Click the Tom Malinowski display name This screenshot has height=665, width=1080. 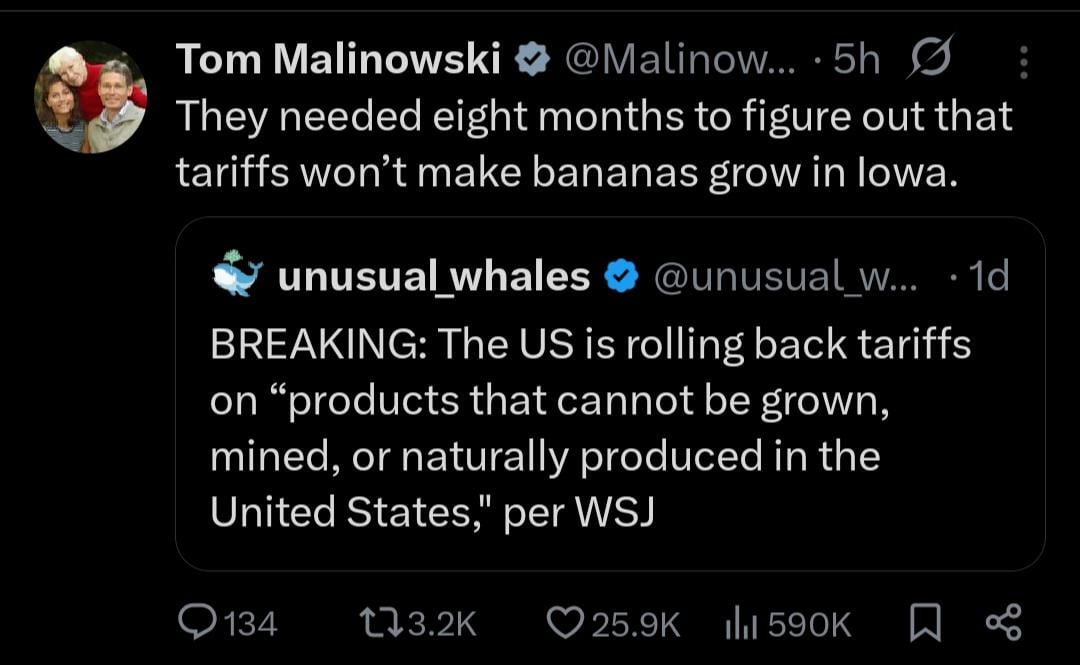pyautogui.click(x=338, y=62)
